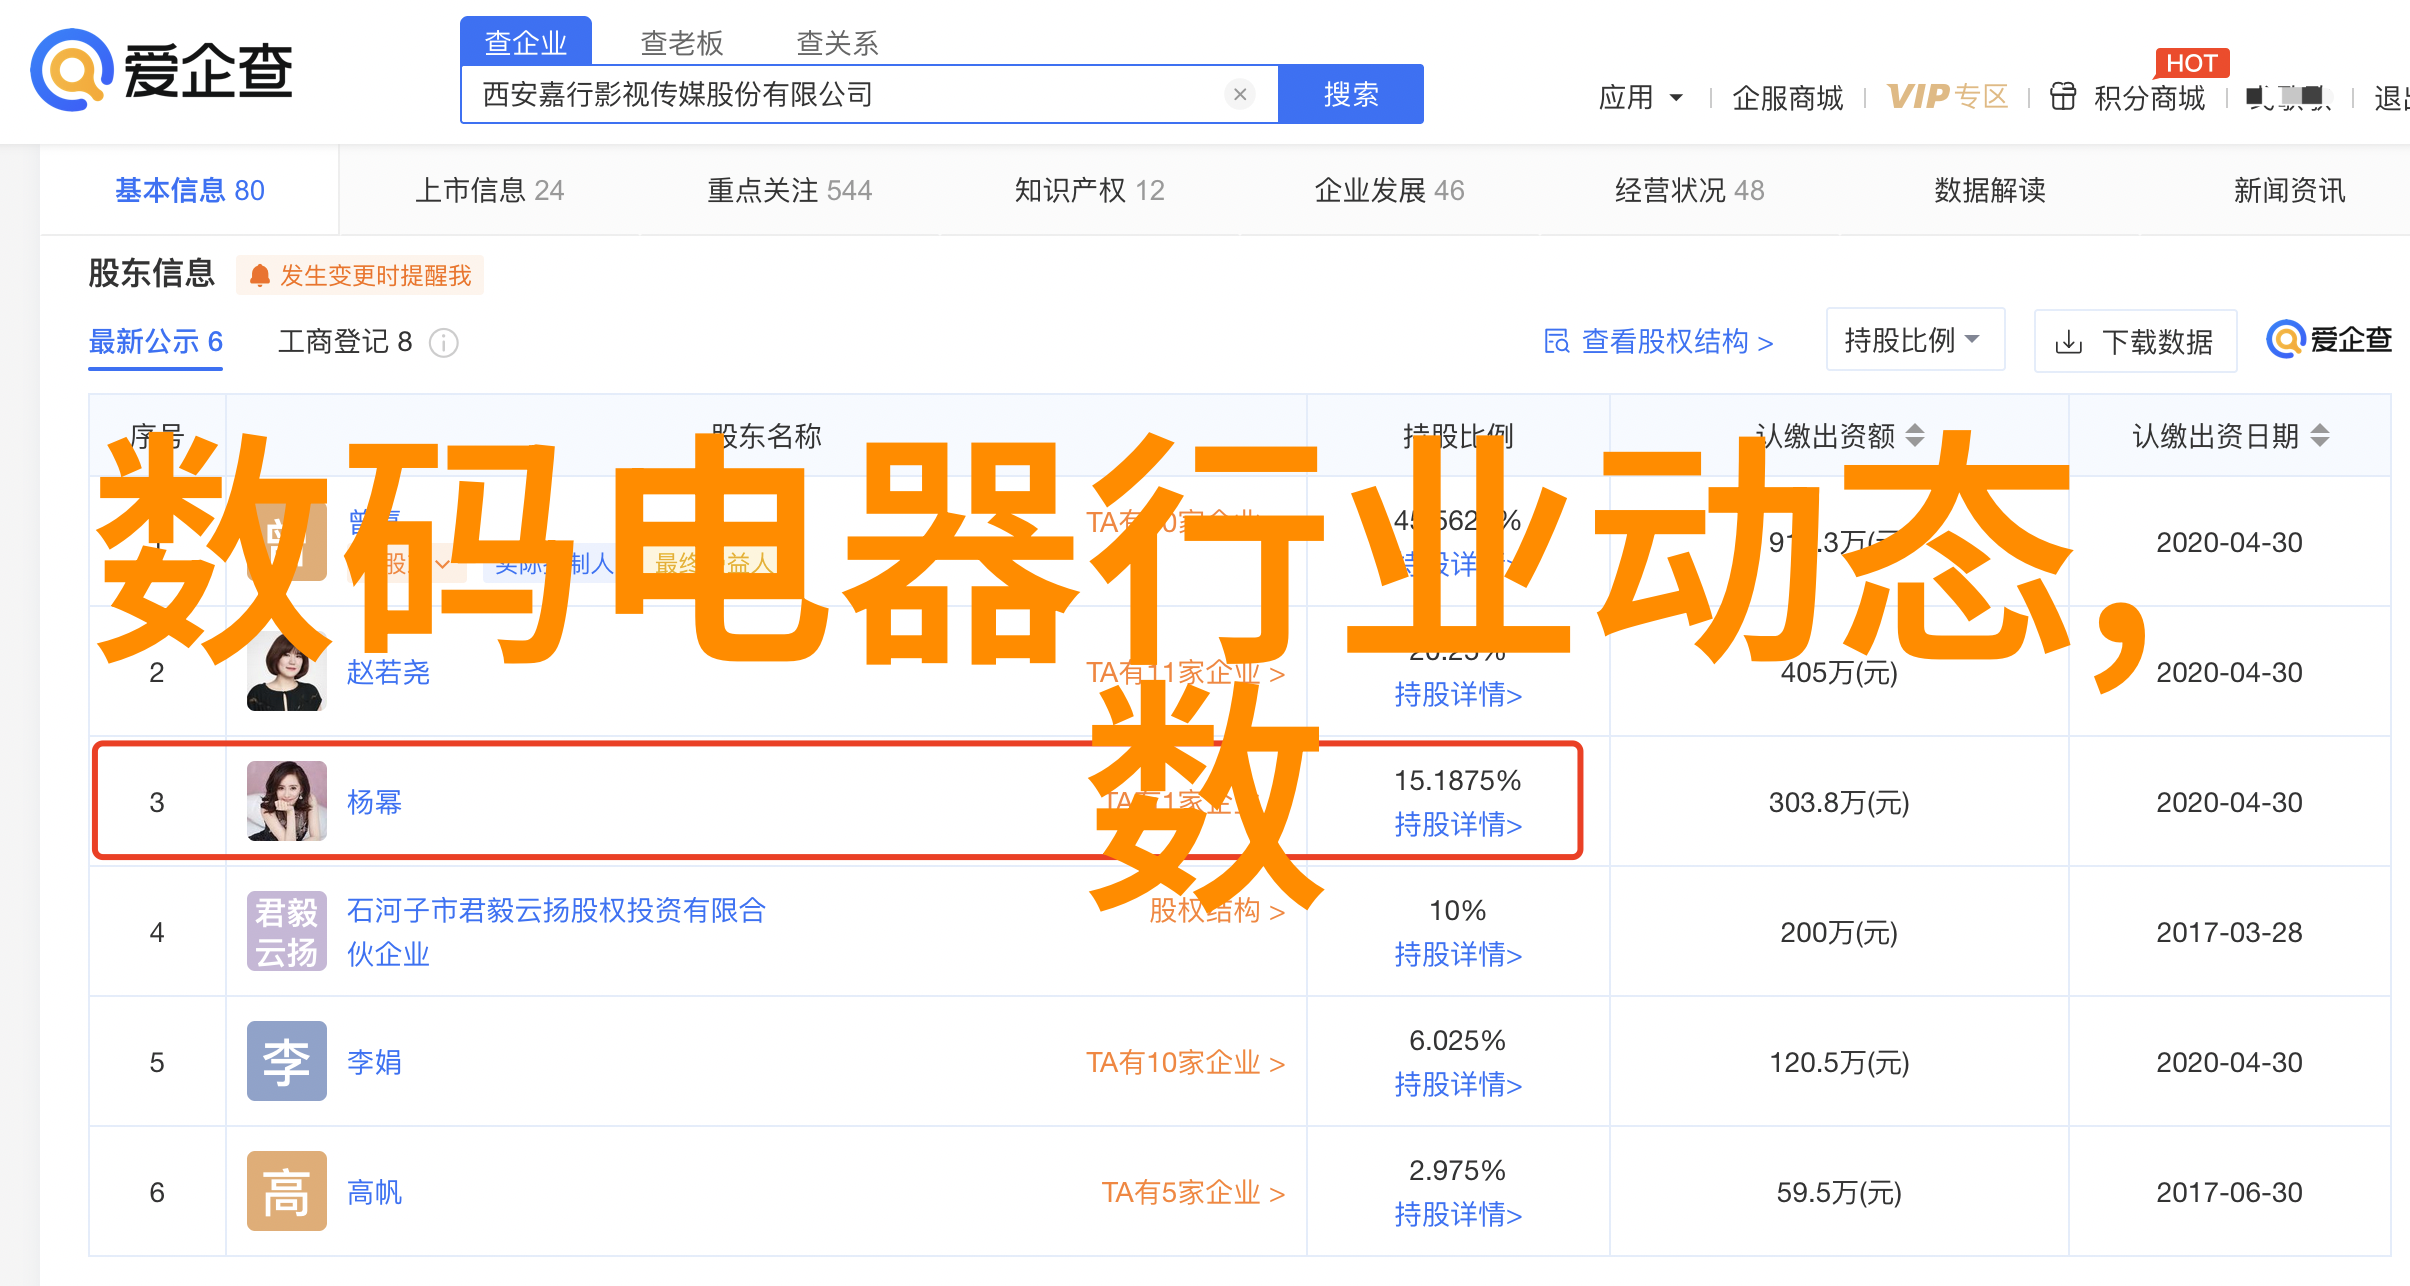Select the 最新公示 6 sub-tab
Image resolution: width=2410 pixels, height=1286 pixels.
[156, 342]
